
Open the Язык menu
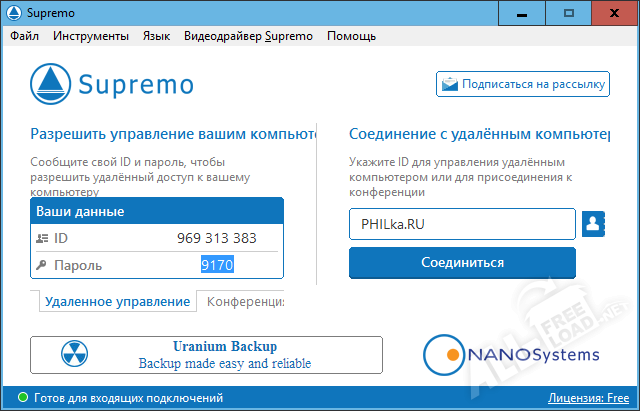pyautogui.click(x=156, y=36)
